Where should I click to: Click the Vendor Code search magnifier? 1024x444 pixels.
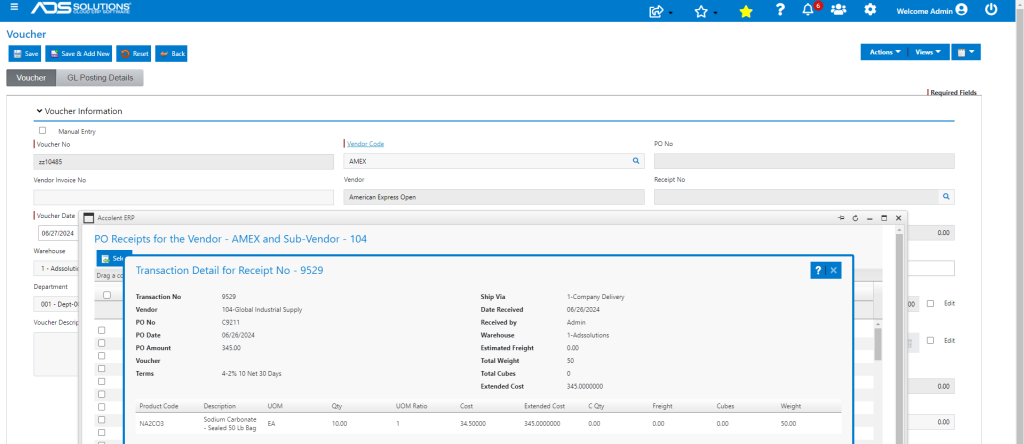tap(635, 160)
